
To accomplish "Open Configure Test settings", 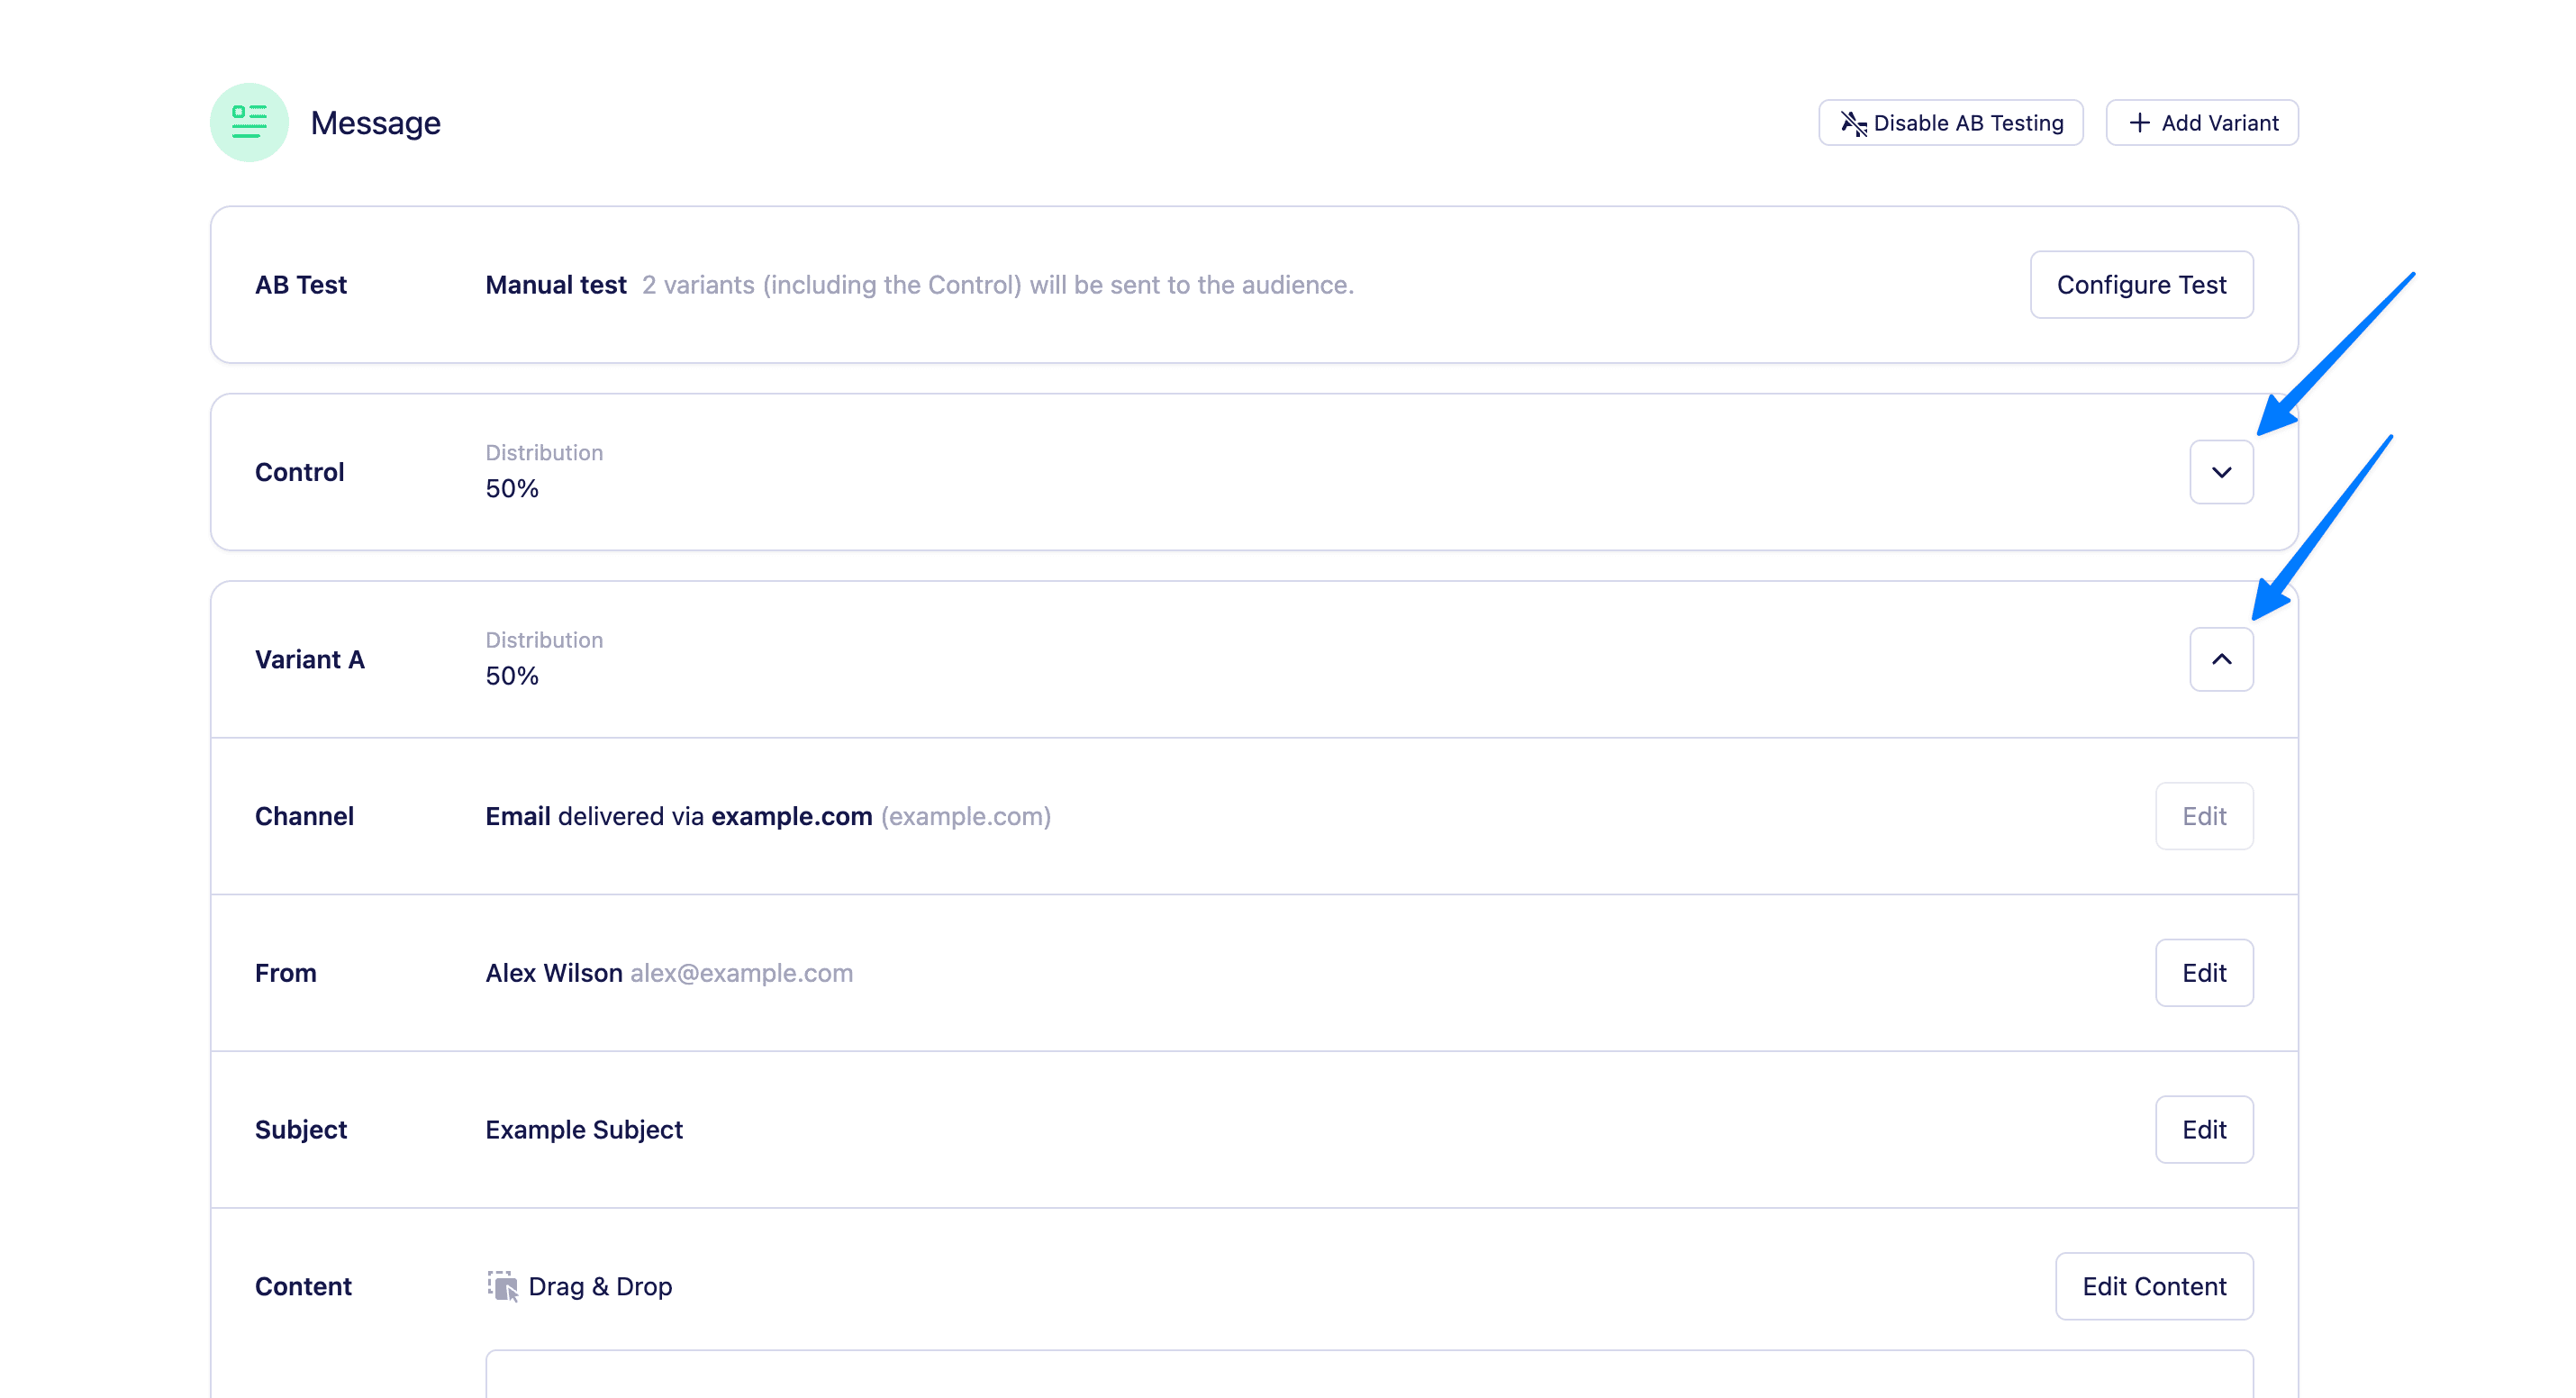I will (2141, 285).
